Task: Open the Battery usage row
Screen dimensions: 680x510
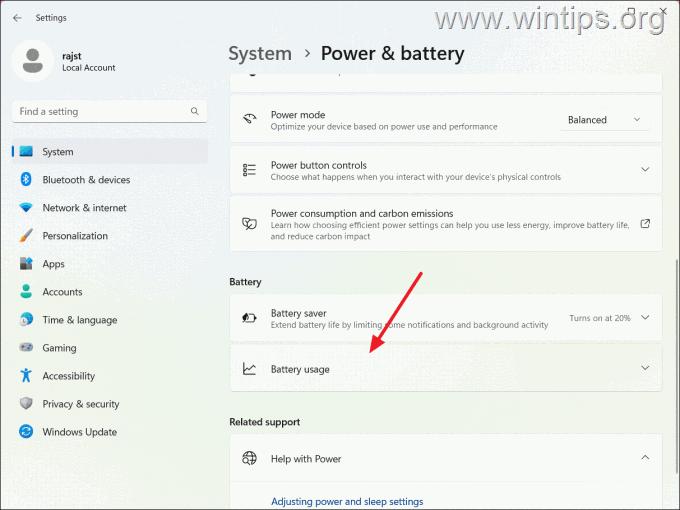Action: coord(446,369)
